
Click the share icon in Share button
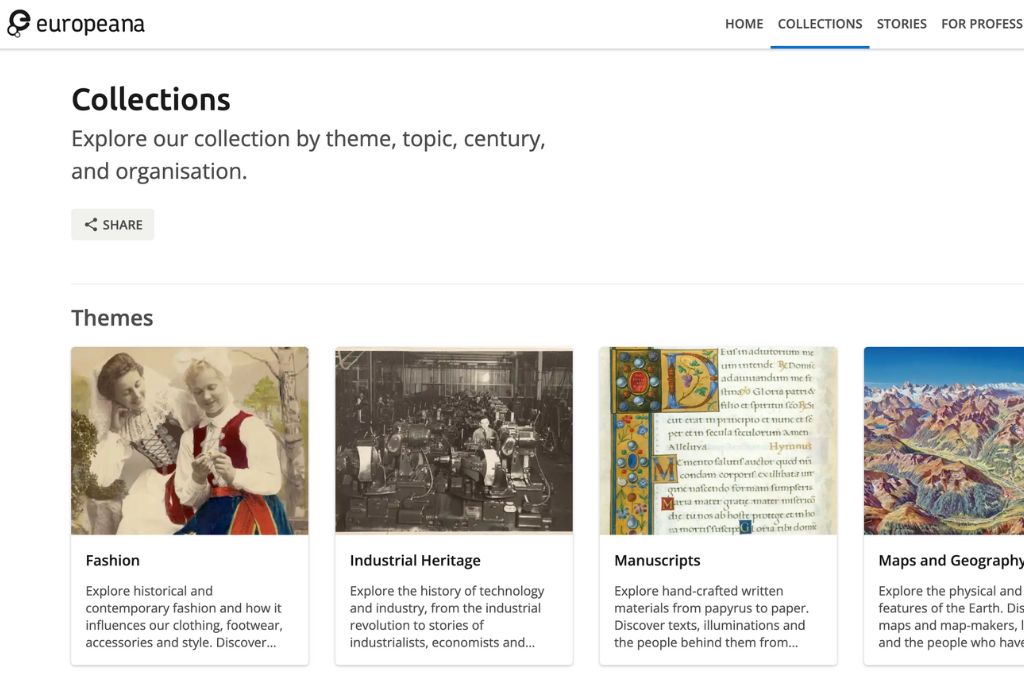point(91,225)
